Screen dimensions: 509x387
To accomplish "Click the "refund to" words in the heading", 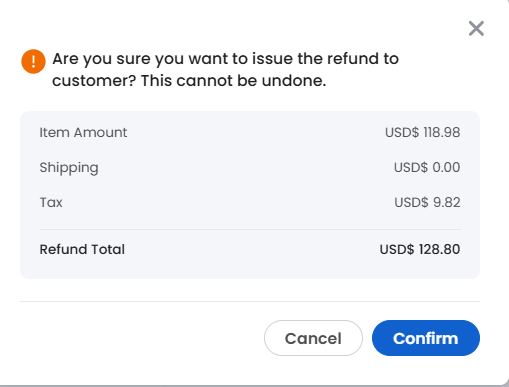I will coord(363,59).
